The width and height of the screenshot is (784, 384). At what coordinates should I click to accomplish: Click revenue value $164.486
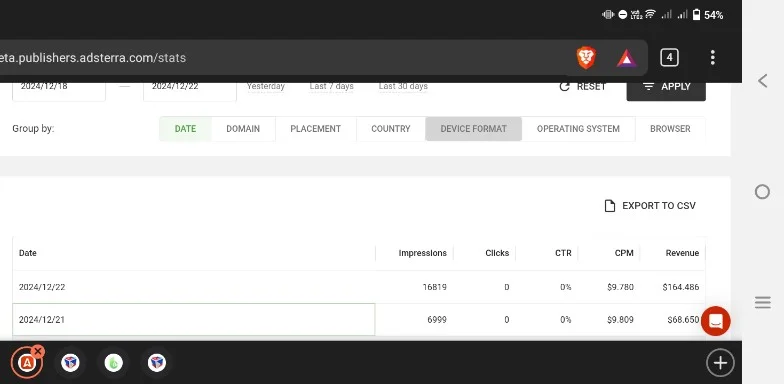coord(680,287)
